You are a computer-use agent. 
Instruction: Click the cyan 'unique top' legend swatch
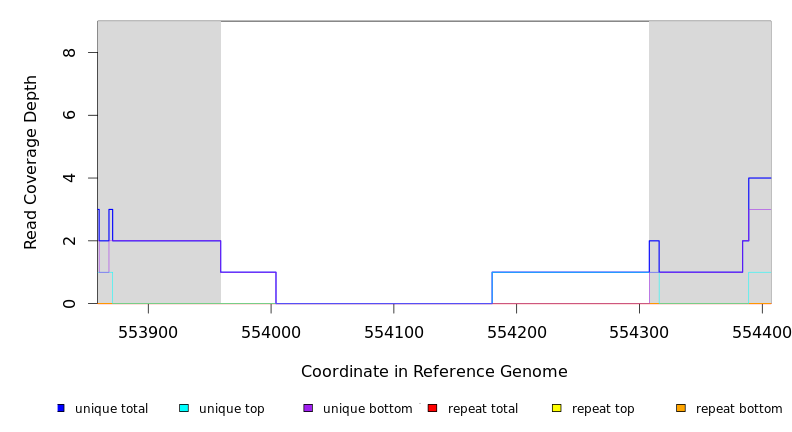183,408
